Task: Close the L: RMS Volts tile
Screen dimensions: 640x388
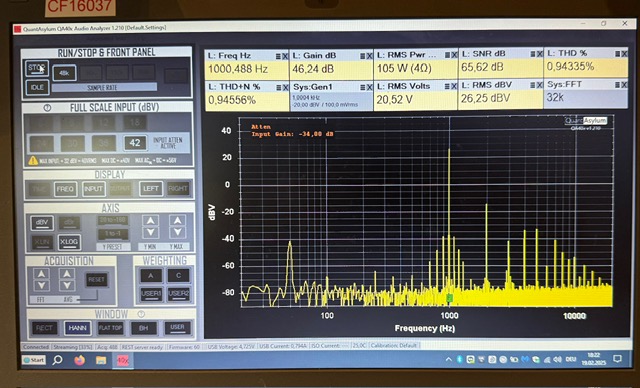Action: 454,86
